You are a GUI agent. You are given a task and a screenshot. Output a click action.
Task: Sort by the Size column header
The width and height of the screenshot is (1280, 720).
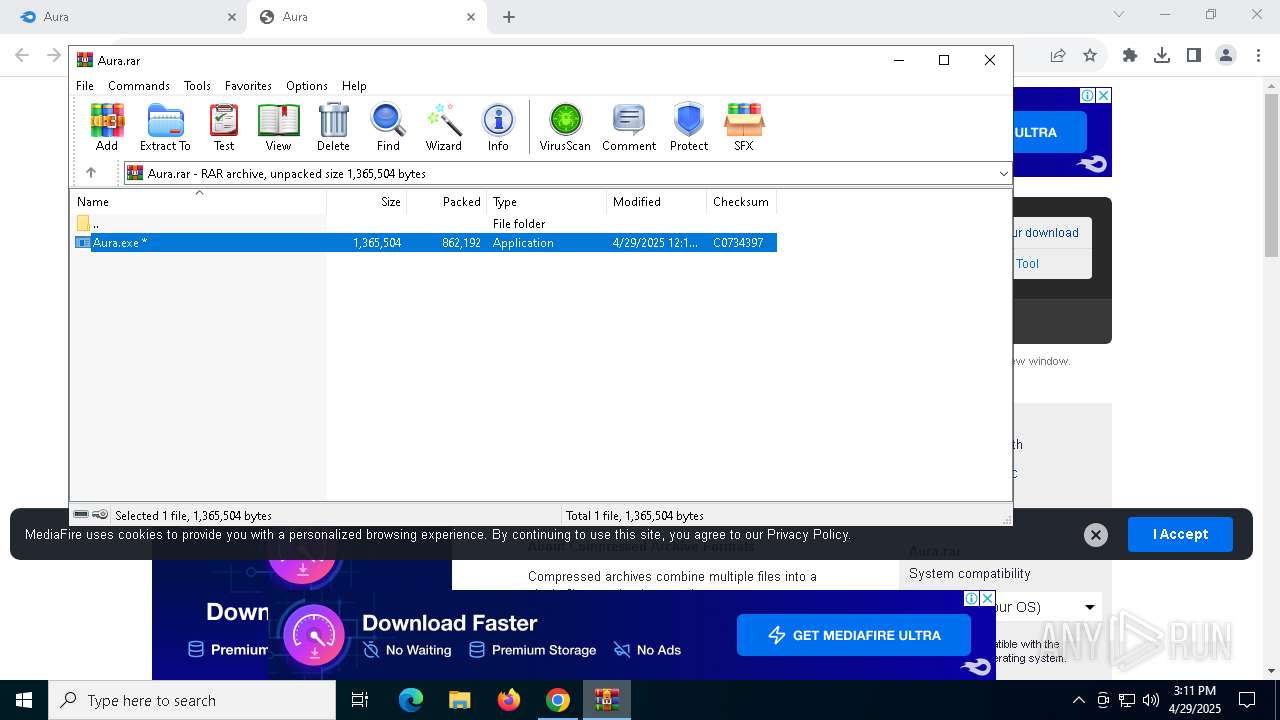pyautogui.click(x=367, y=202)
